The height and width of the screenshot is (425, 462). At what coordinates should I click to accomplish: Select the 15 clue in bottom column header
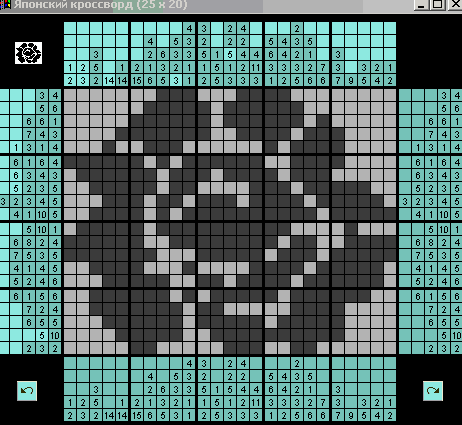137,416
